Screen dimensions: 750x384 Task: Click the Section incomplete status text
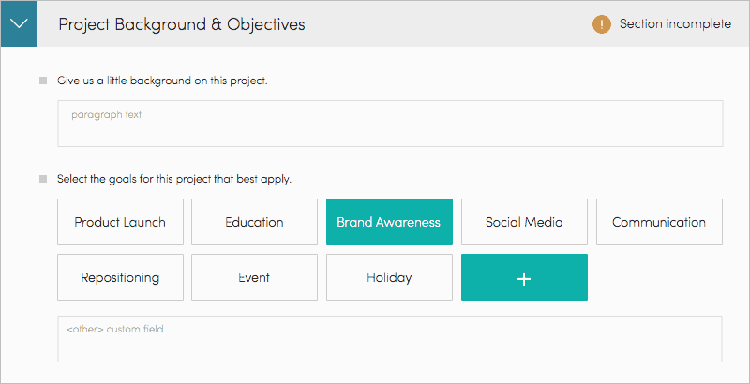click(675, 24)
